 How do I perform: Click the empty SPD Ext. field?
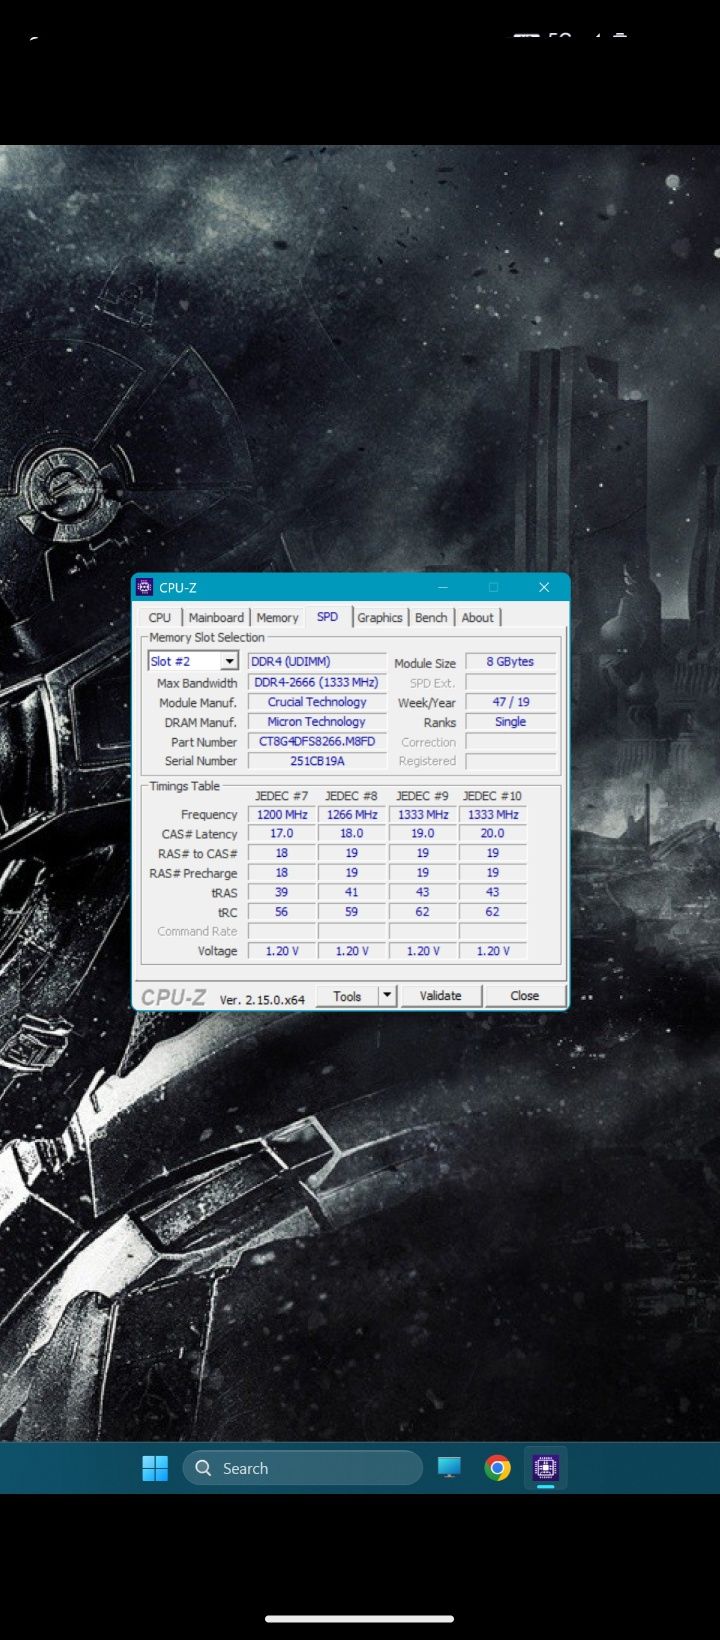point(510,682)
